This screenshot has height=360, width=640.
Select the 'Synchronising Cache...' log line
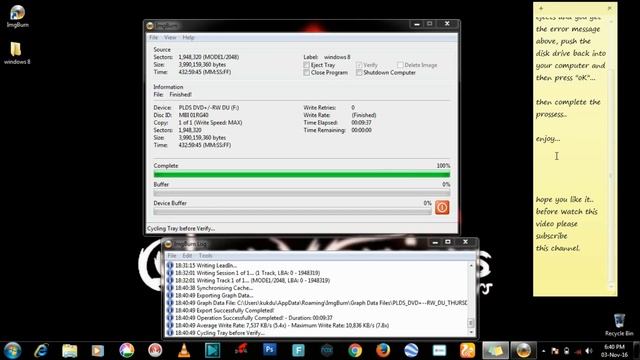click(210, 288)
